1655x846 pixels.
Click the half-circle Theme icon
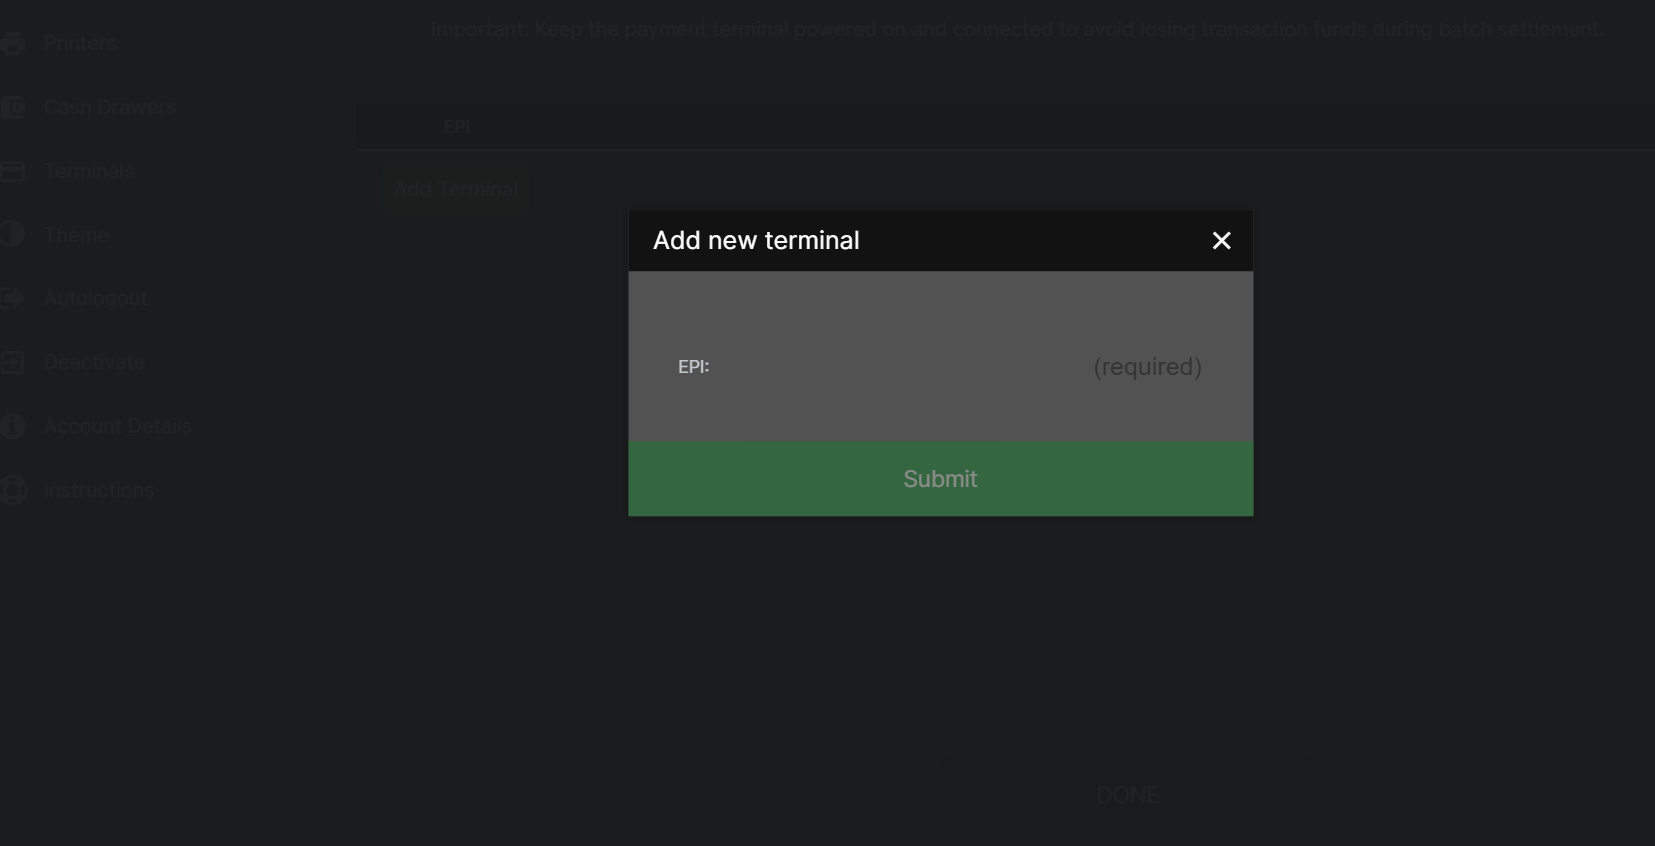click(x=12, y=235)
